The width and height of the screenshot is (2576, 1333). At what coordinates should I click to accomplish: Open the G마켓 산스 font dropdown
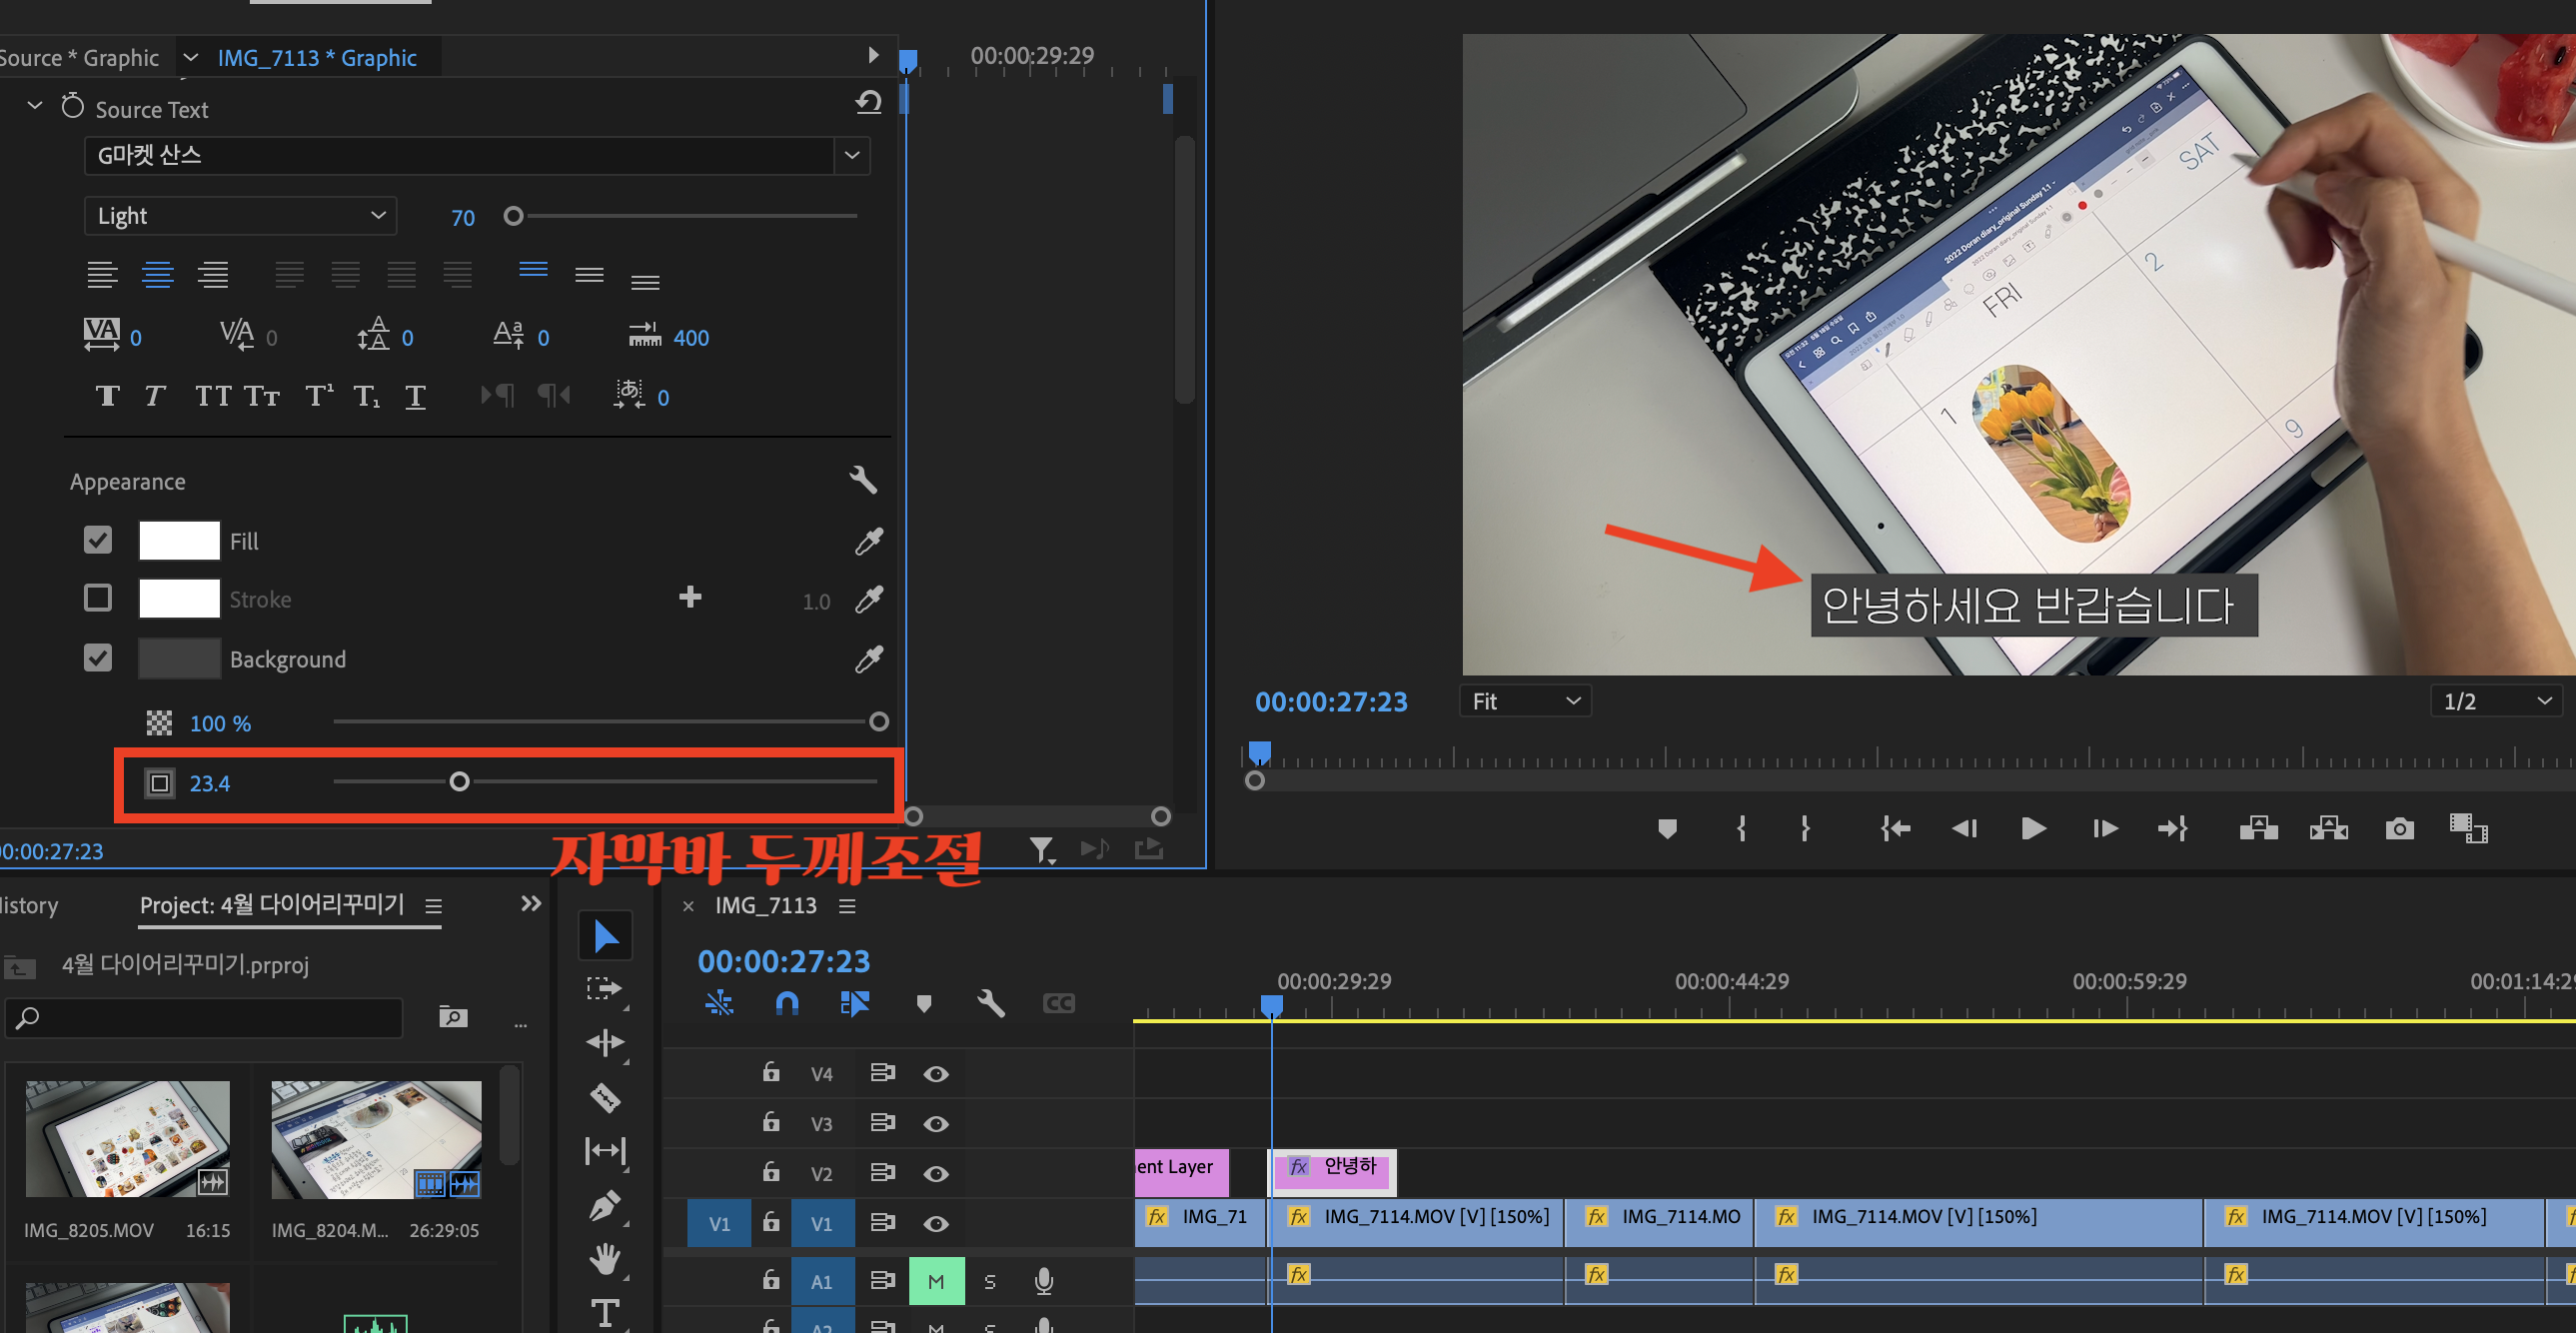(851, 156)
